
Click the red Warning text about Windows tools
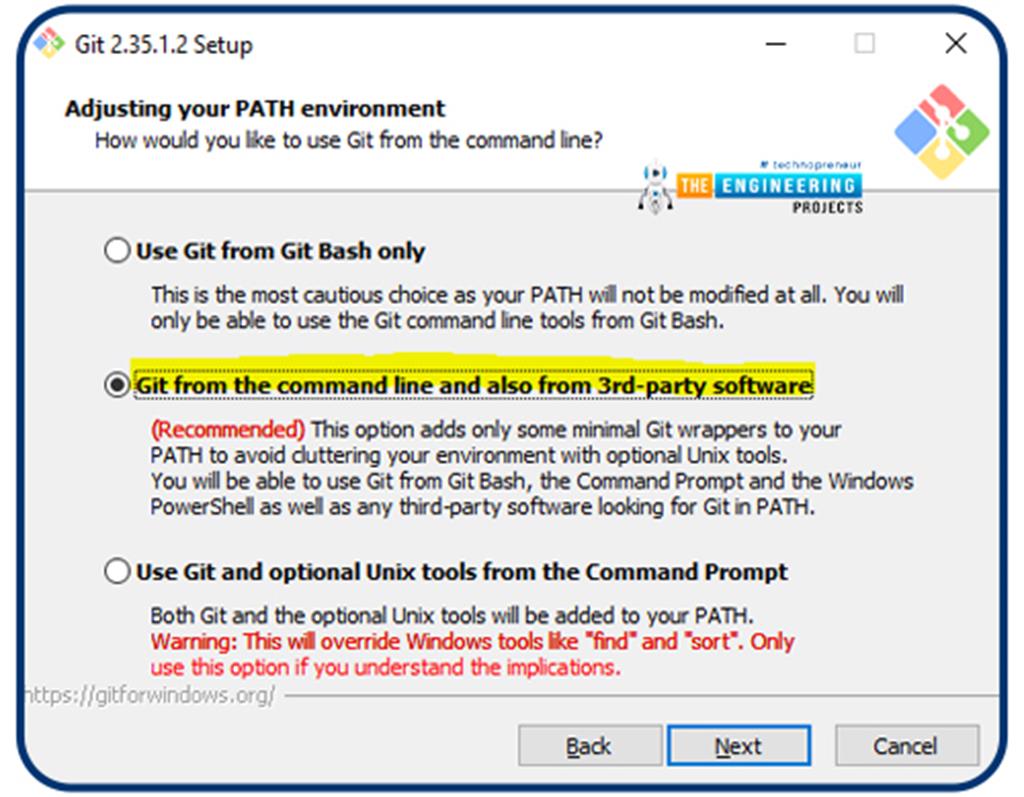(x=472, y=655)
